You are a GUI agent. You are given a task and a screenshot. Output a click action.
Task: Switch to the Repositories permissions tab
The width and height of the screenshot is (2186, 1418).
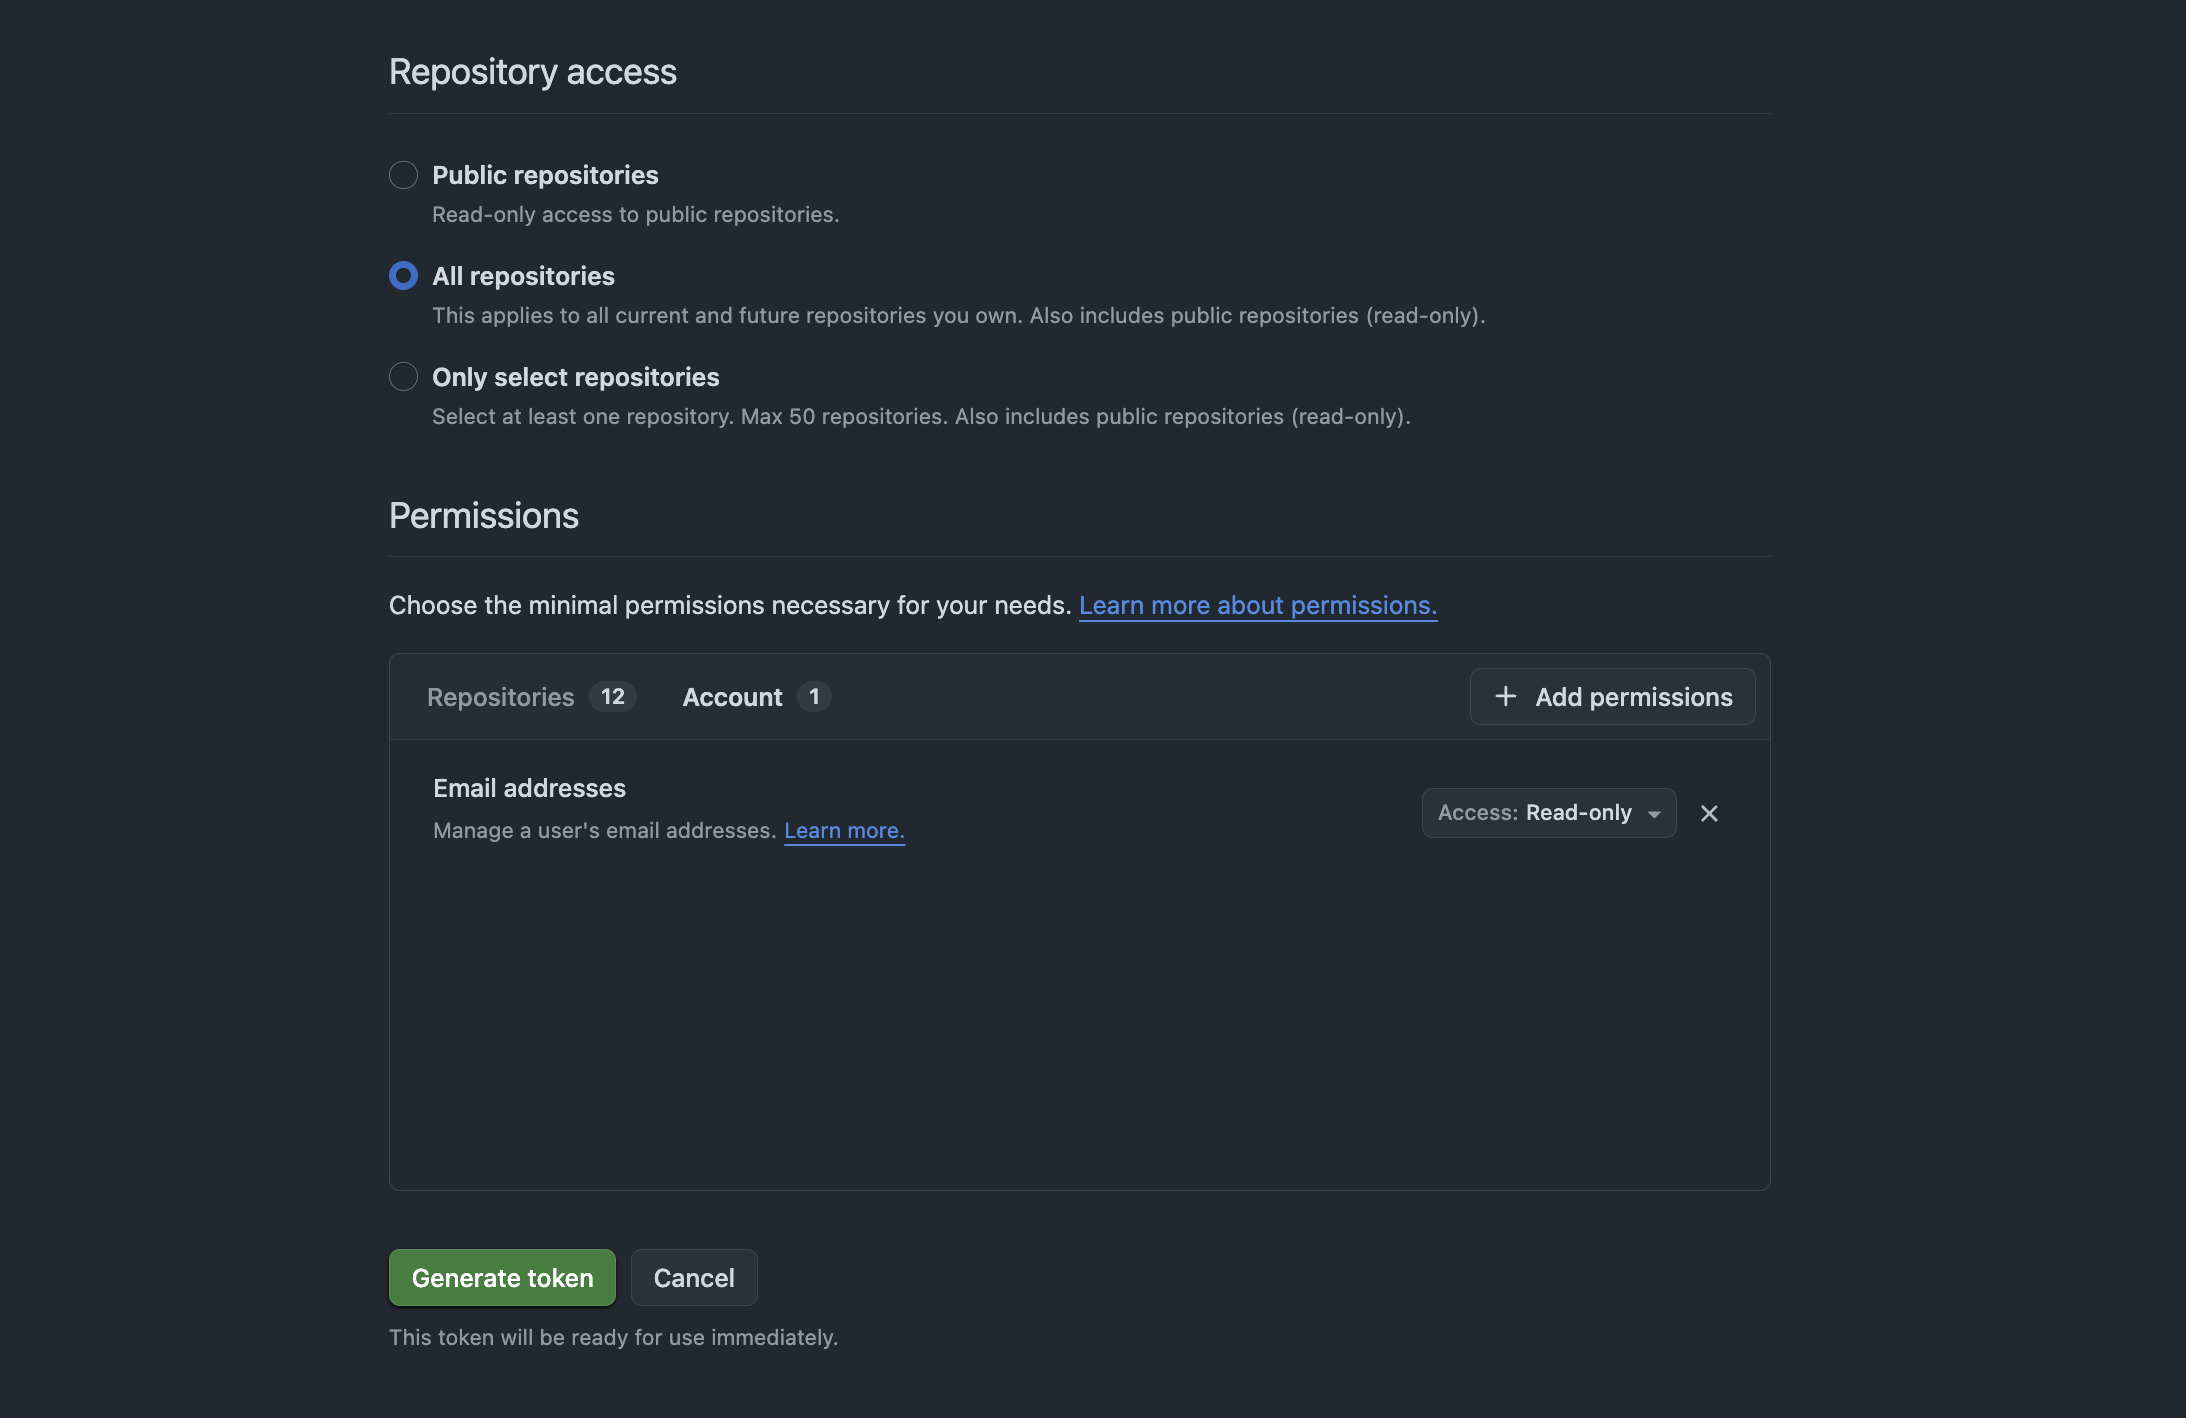tap(500, 697)
